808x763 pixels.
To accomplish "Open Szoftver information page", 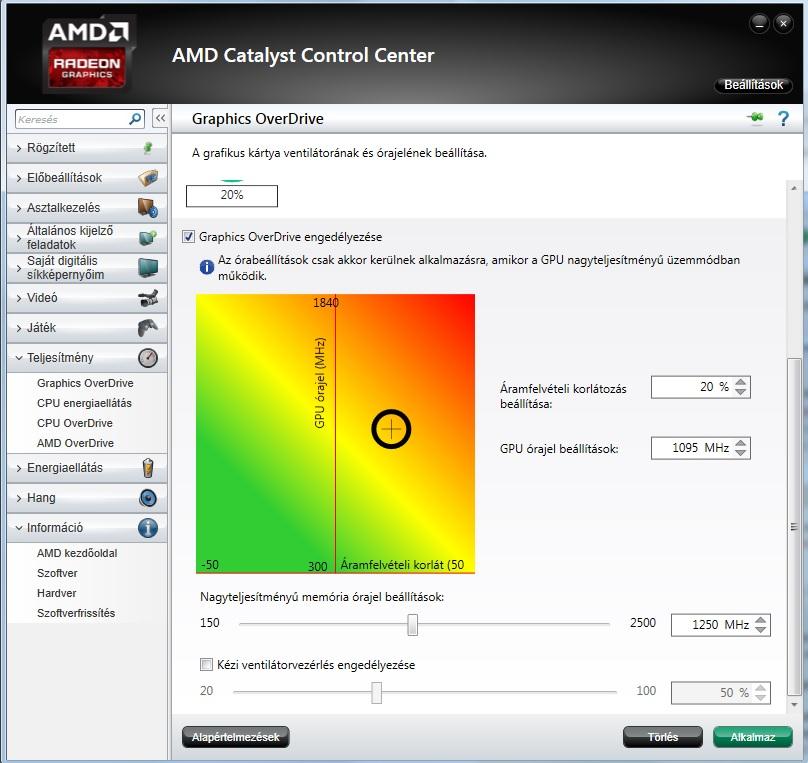I will click(x=57, y=573).
